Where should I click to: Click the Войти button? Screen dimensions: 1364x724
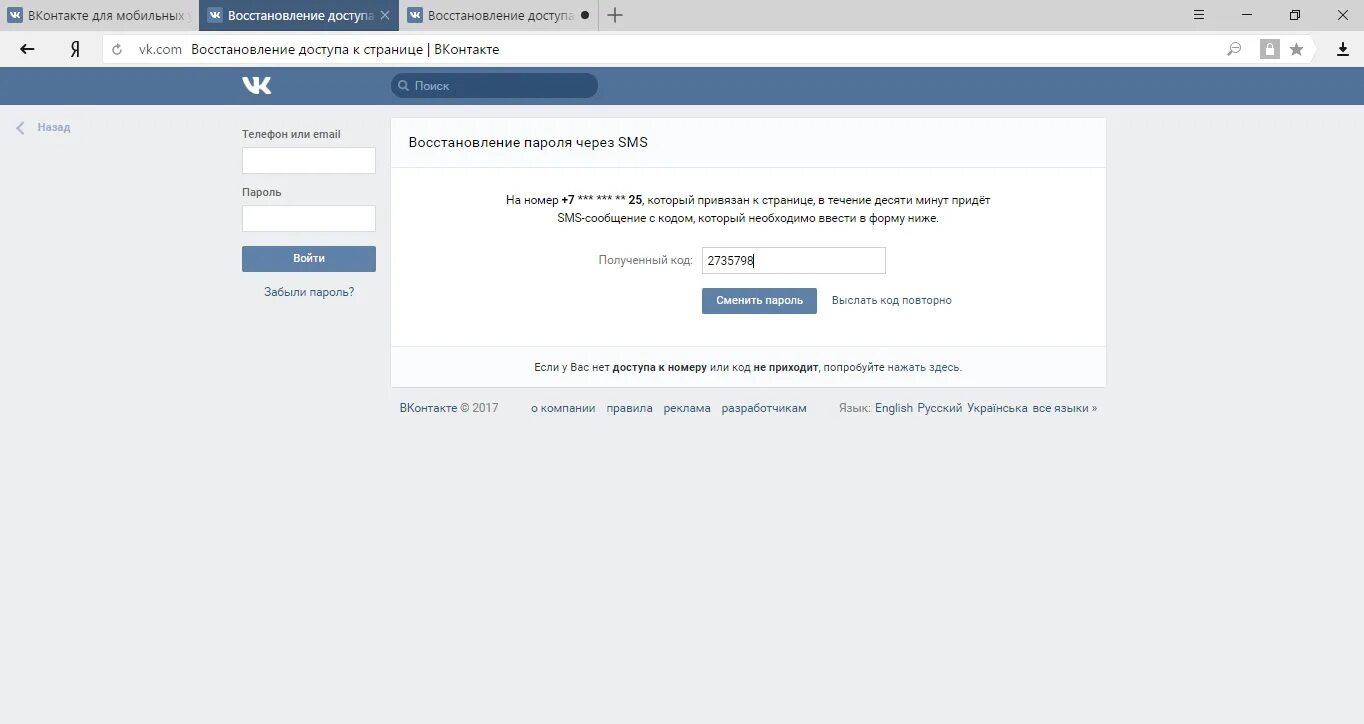coord(309,259)
